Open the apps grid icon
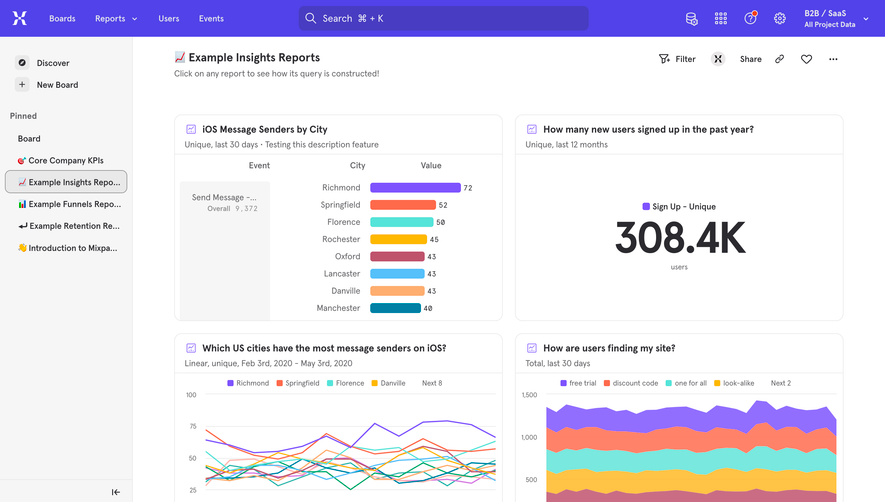885x502 pixels. click(x=721, y=19)
